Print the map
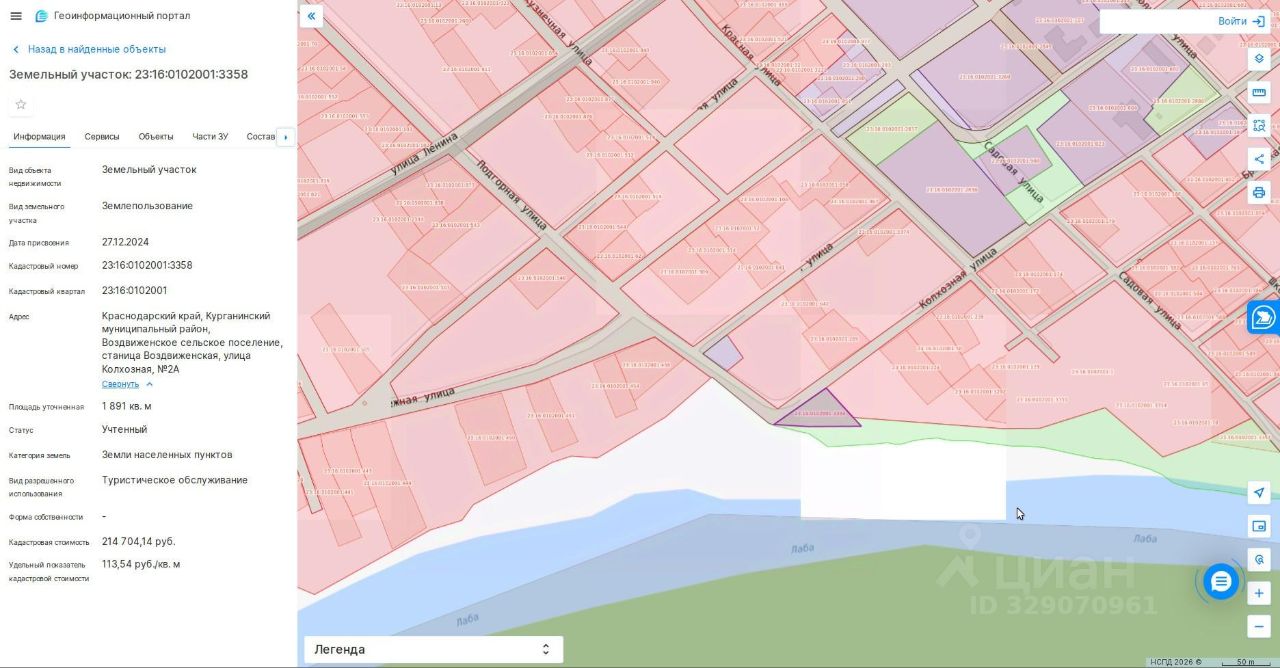Image resolution: width=1280 pixels, height=668 pixels. point(1259,192)
